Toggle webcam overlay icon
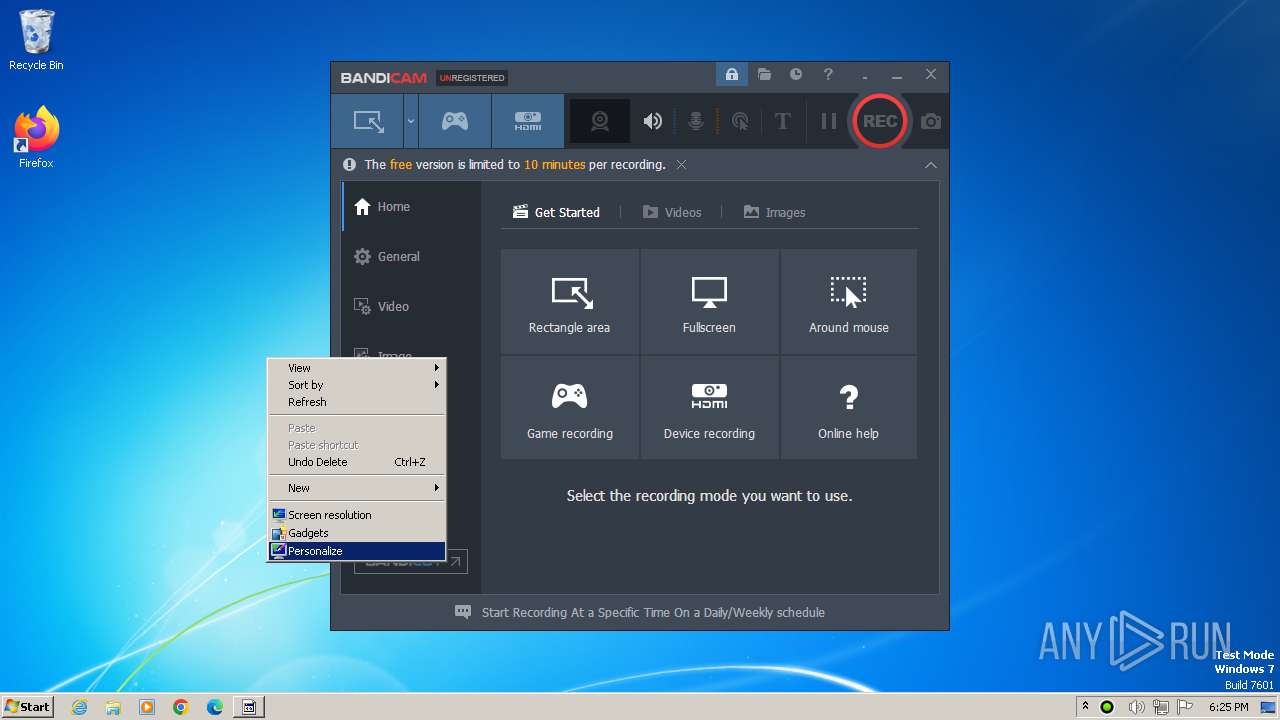The width and height of the screenshot is (1280, 720). pyautogui.click(x=600, y=121)
